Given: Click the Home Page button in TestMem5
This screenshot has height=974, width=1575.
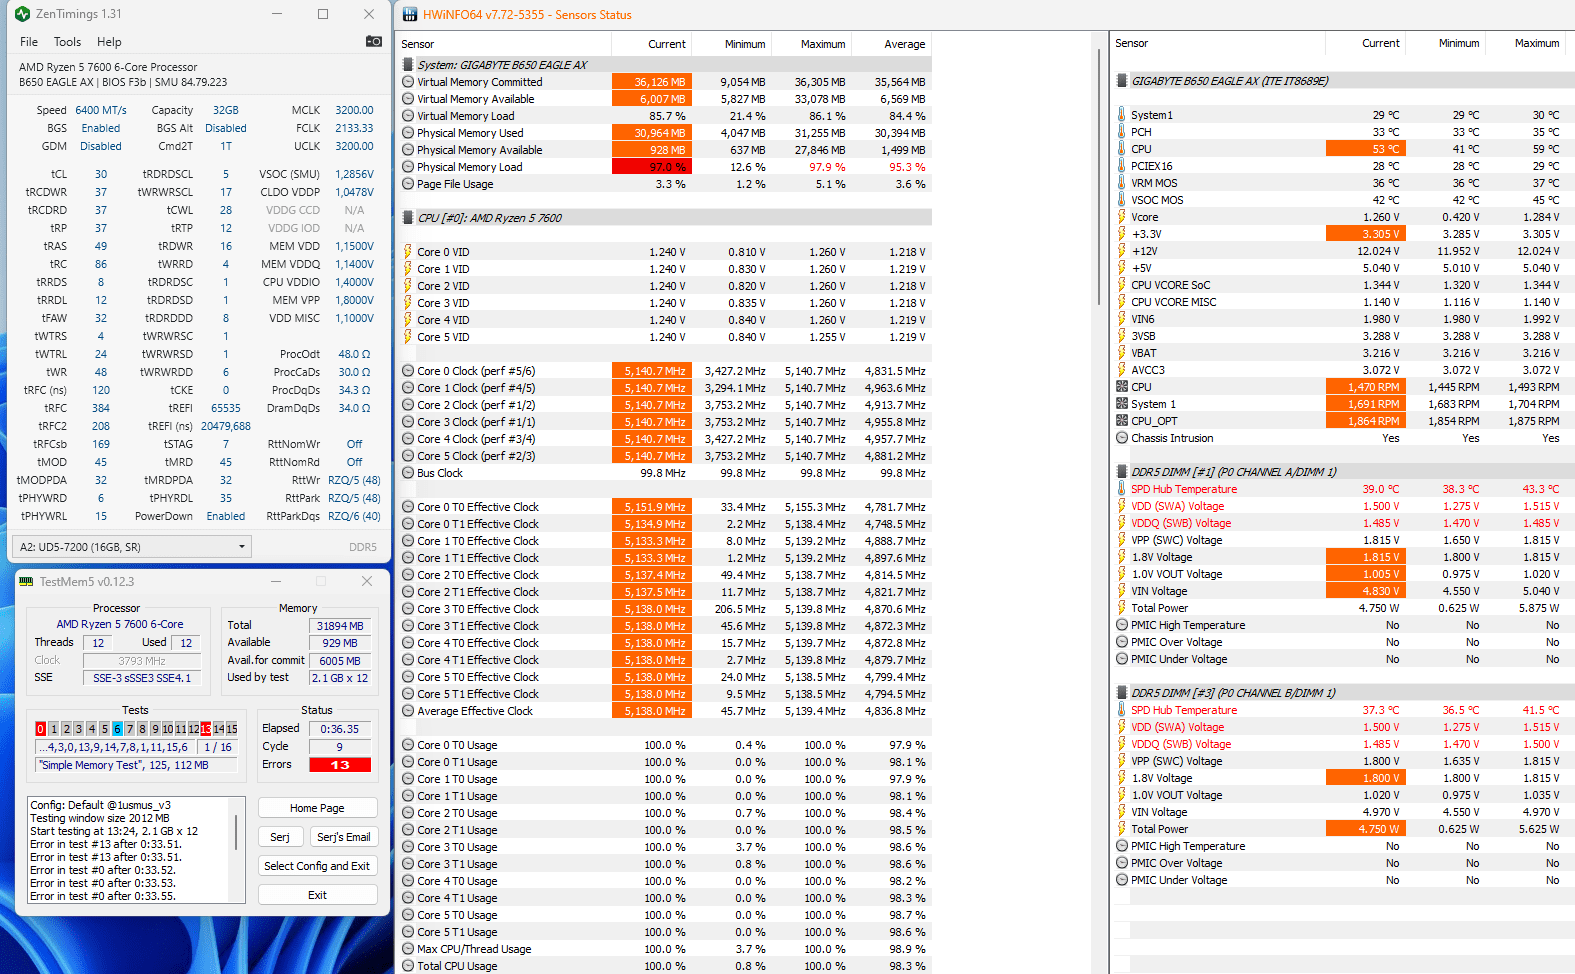Looking at the screenshot, I should [x=317, y=808].
